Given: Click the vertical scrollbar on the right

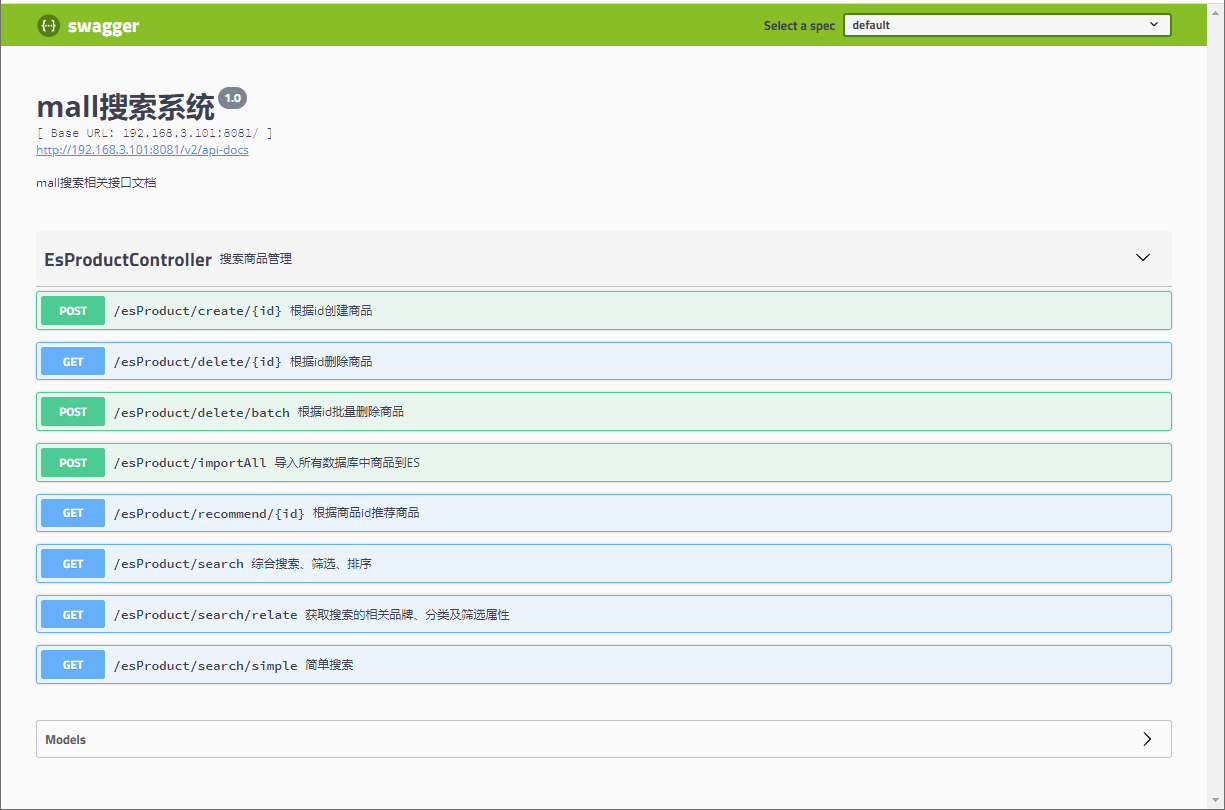Looking at the screenshot, I should coord(1218,400).
